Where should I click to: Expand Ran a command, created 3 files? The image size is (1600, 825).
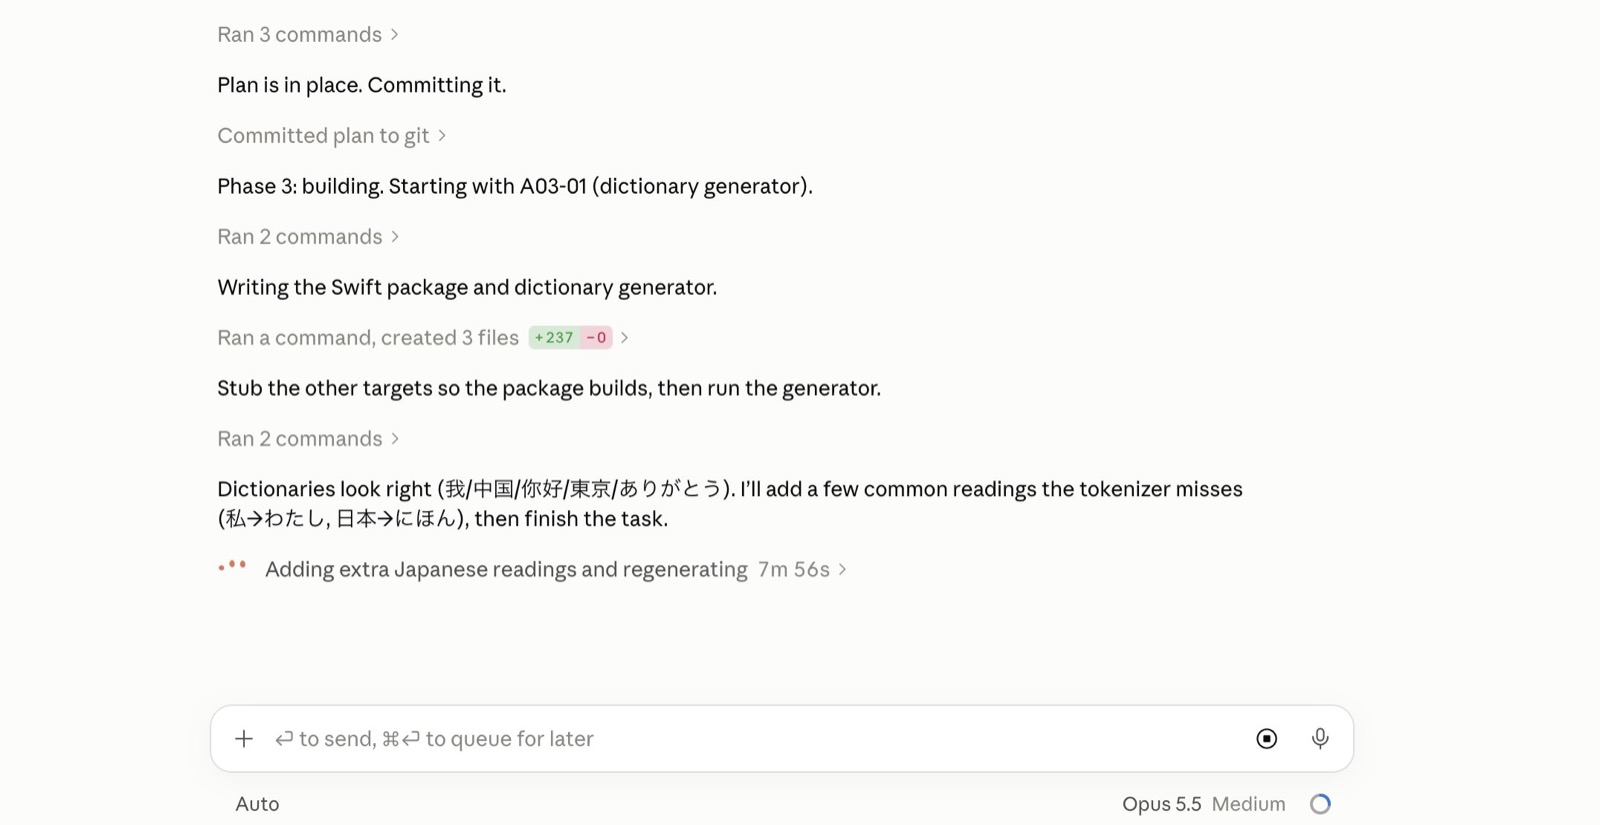pos(624,338)
